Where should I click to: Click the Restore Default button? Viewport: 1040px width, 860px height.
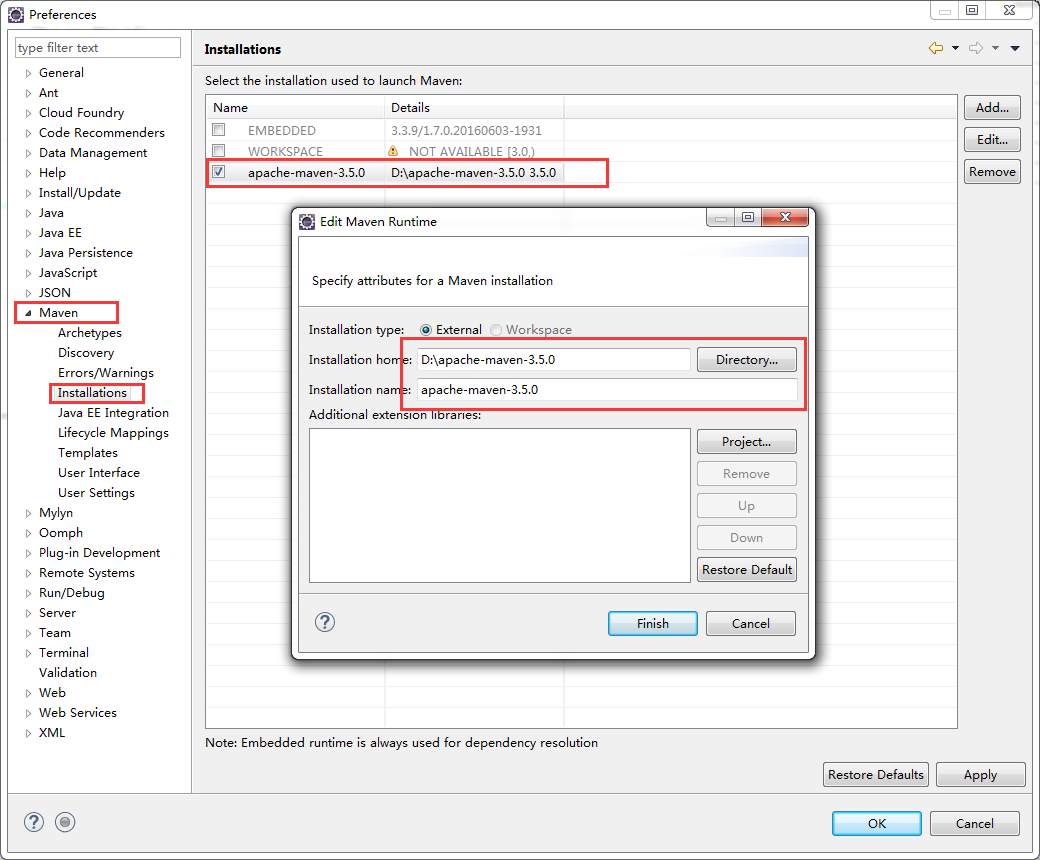click(747, 570)
